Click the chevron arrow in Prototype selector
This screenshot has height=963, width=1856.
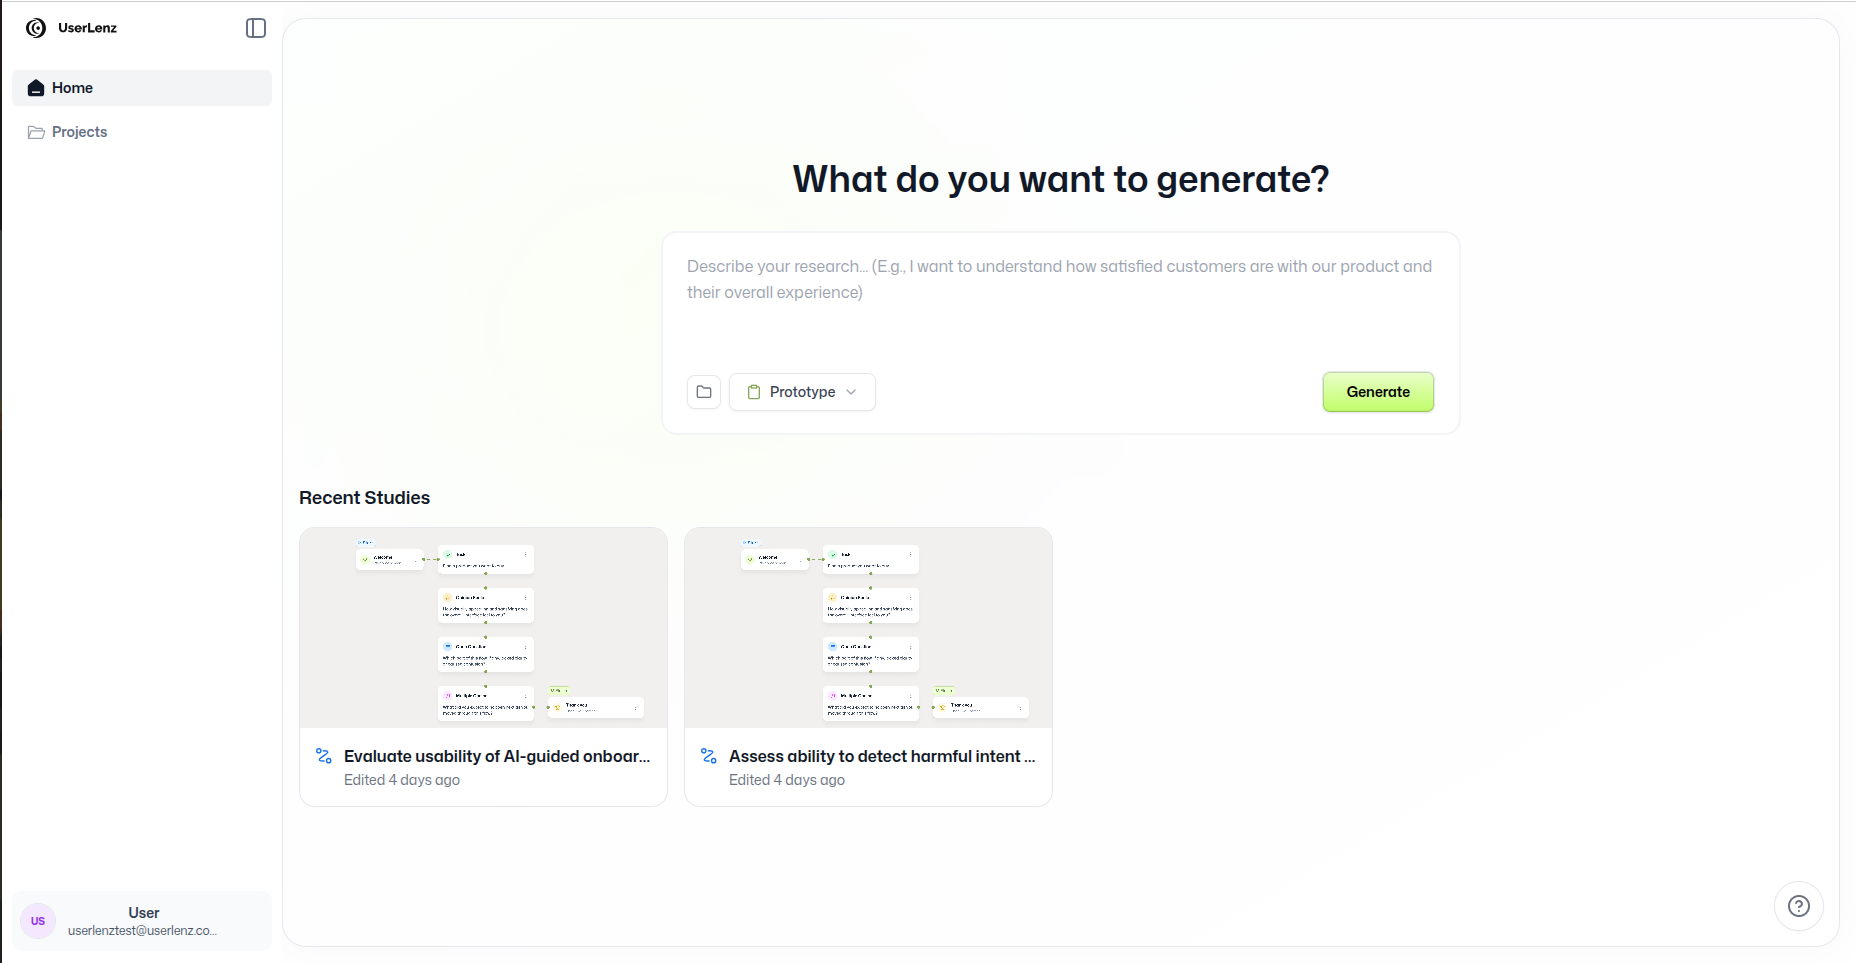851,392
